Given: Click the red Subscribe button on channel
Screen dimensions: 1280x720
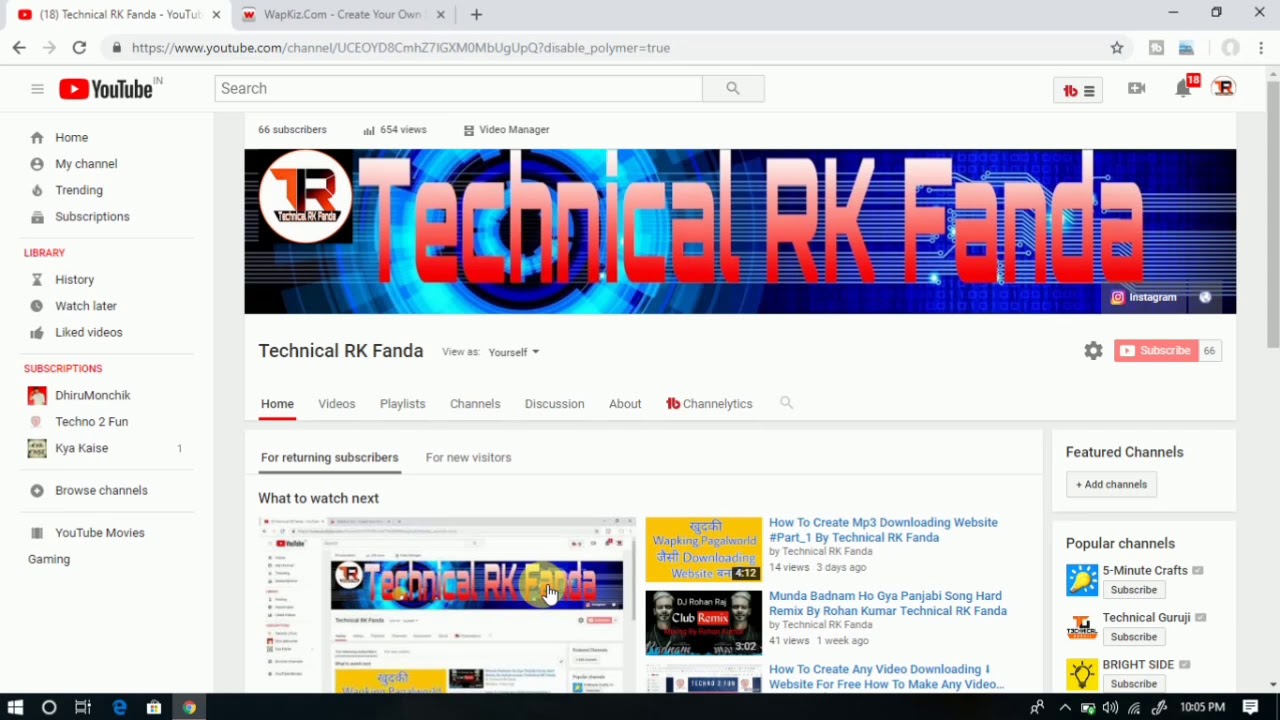Looking at the screenshot, I should click(1156, 351).
